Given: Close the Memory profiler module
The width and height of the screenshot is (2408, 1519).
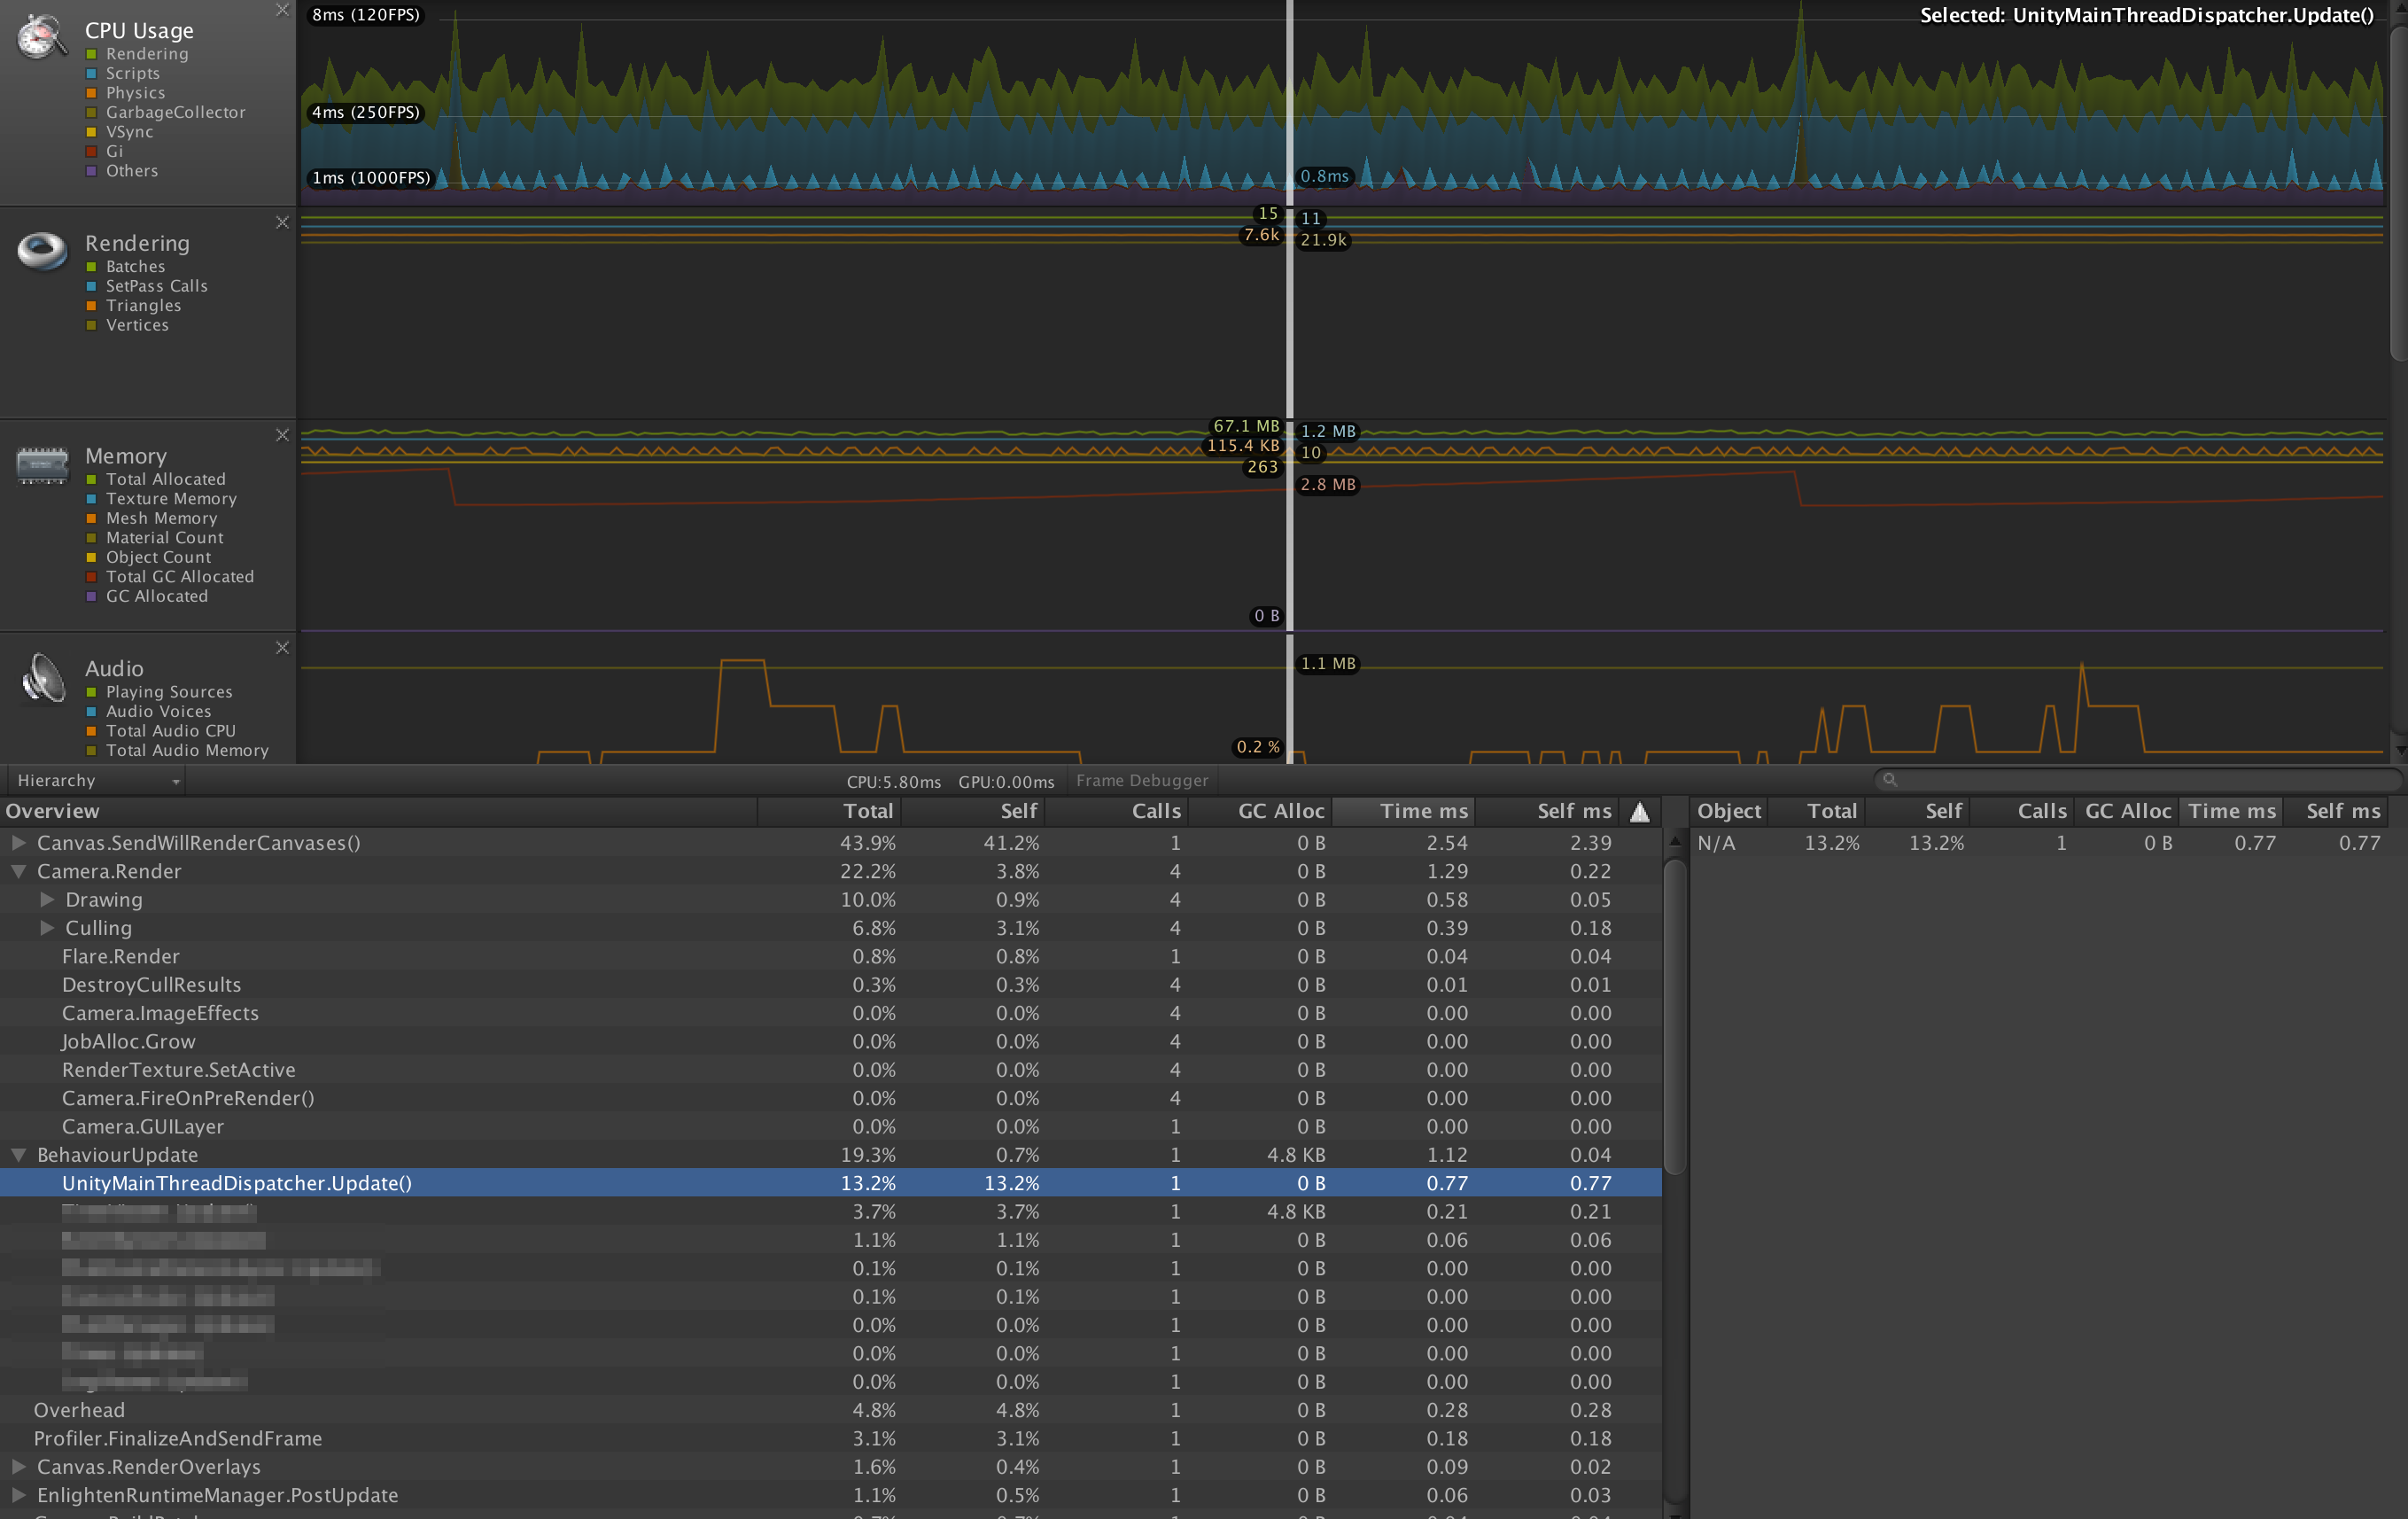Looking at the screenshot, I should [282, 435].
